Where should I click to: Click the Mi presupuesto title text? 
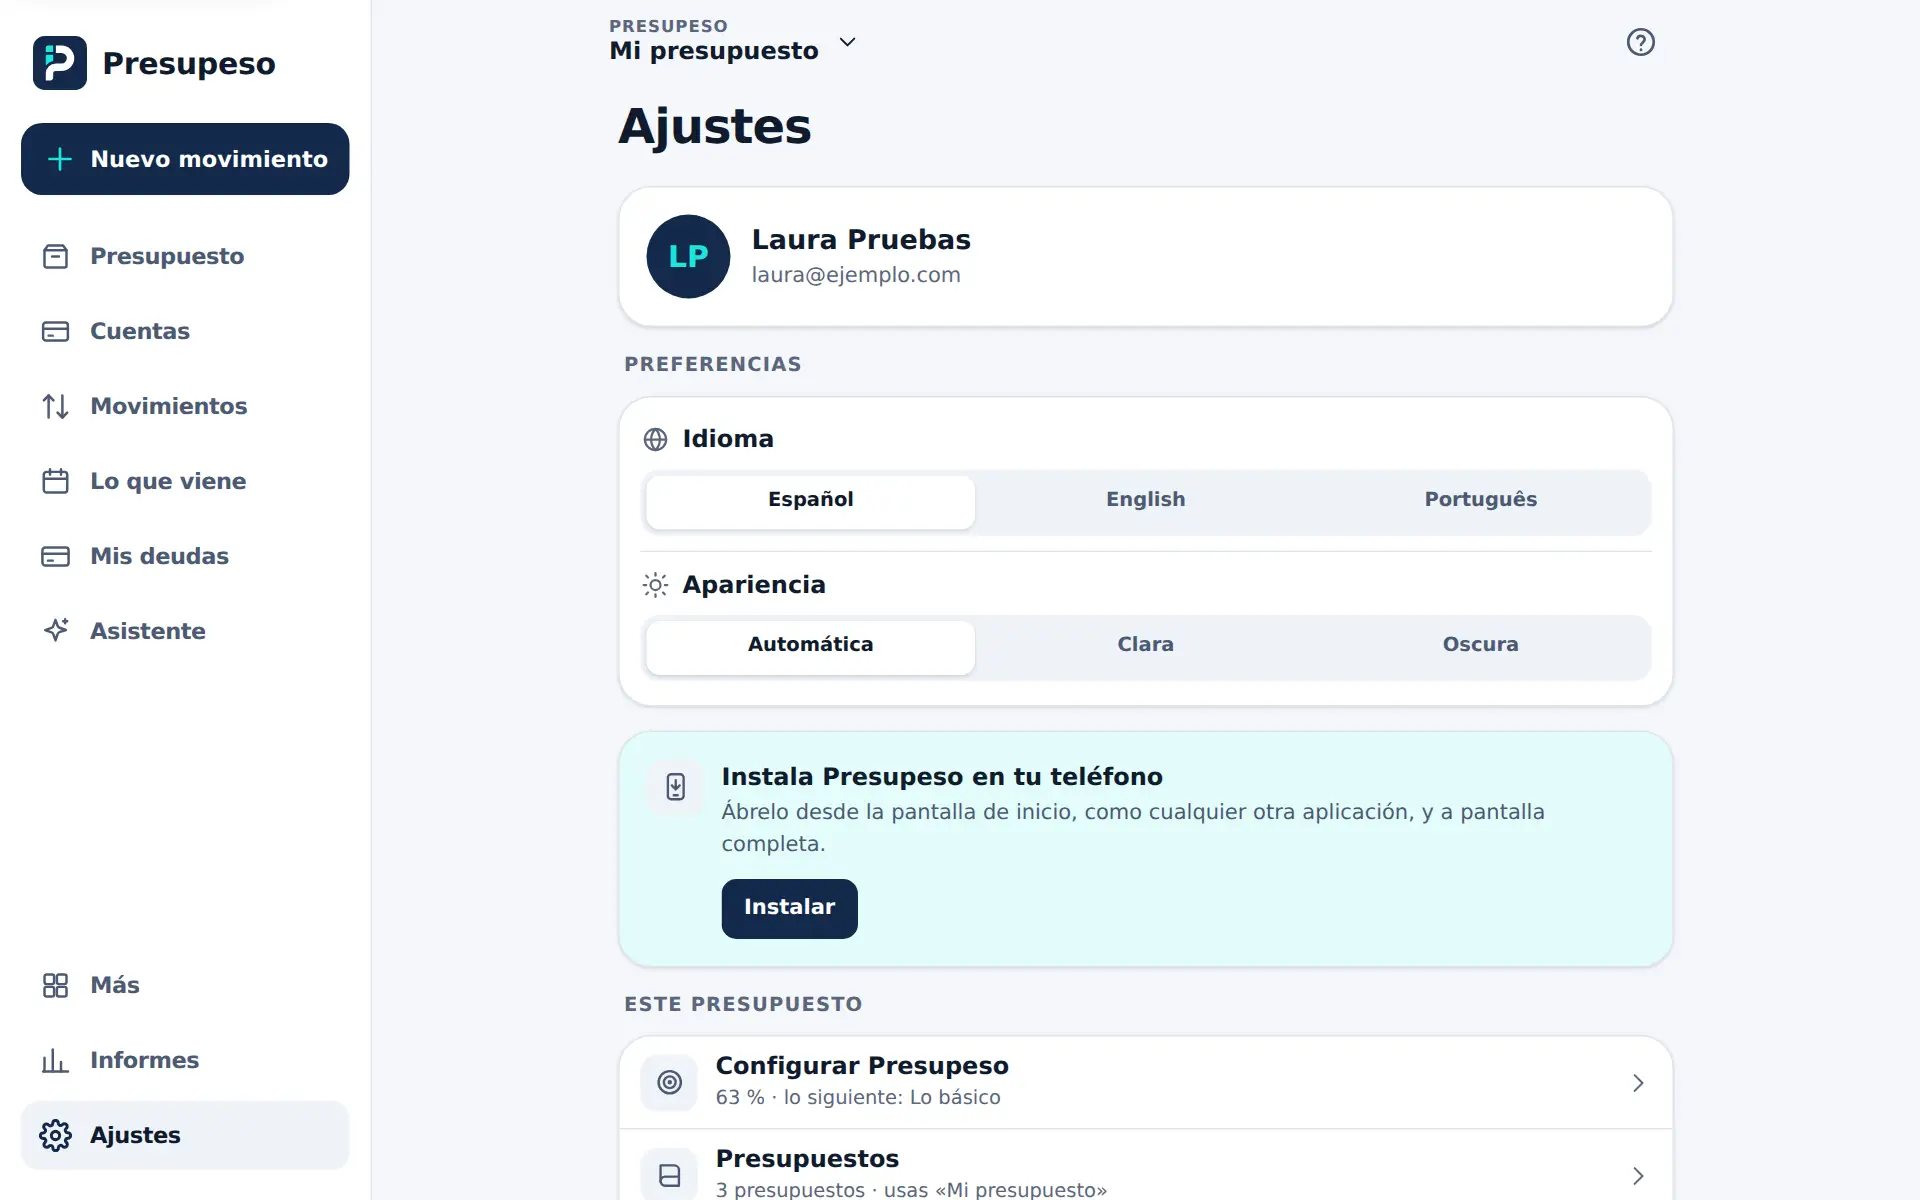click(x=714, y=51)
